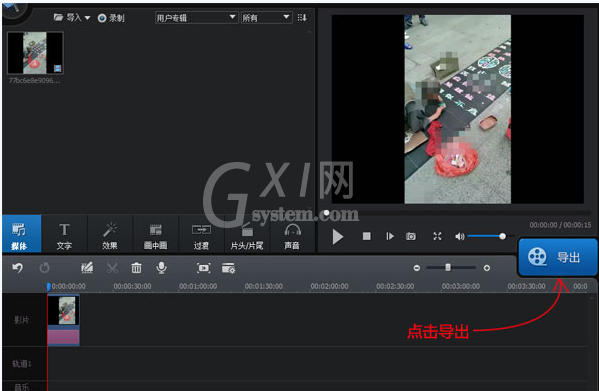Select the video clip on 影片 track
This screenshot has width=599, height=391.
pyautogui.click(x=64, y=310)
